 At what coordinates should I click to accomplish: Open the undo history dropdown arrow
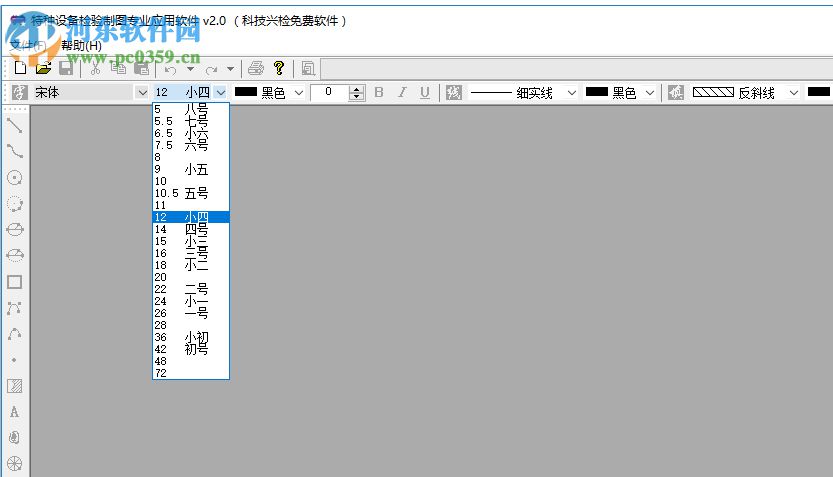click(x=190, y=69)
